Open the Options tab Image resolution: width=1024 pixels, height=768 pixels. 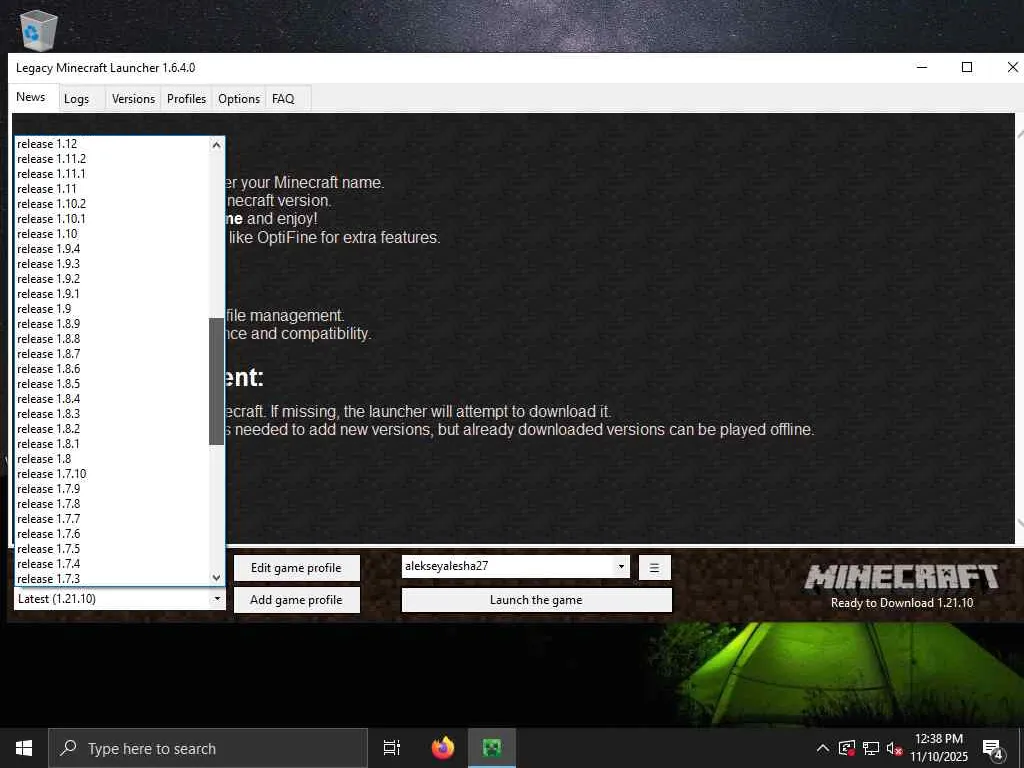point(239,99)
